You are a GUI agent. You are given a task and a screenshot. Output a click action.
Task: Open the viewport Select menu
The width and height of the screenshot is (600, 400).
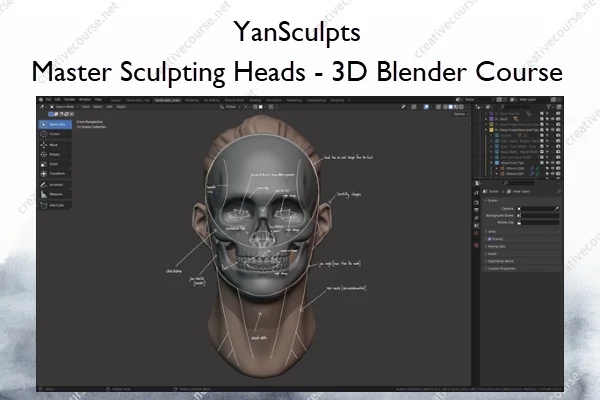(x=98, y=107)
